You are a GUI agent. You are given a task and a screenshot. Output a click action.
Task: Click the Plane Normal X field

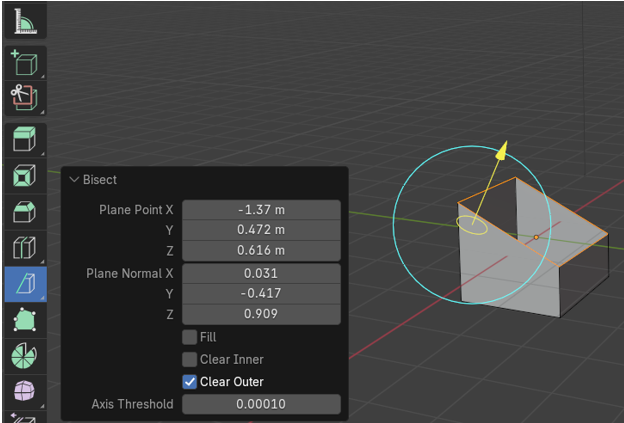click(x=261, y=273)
